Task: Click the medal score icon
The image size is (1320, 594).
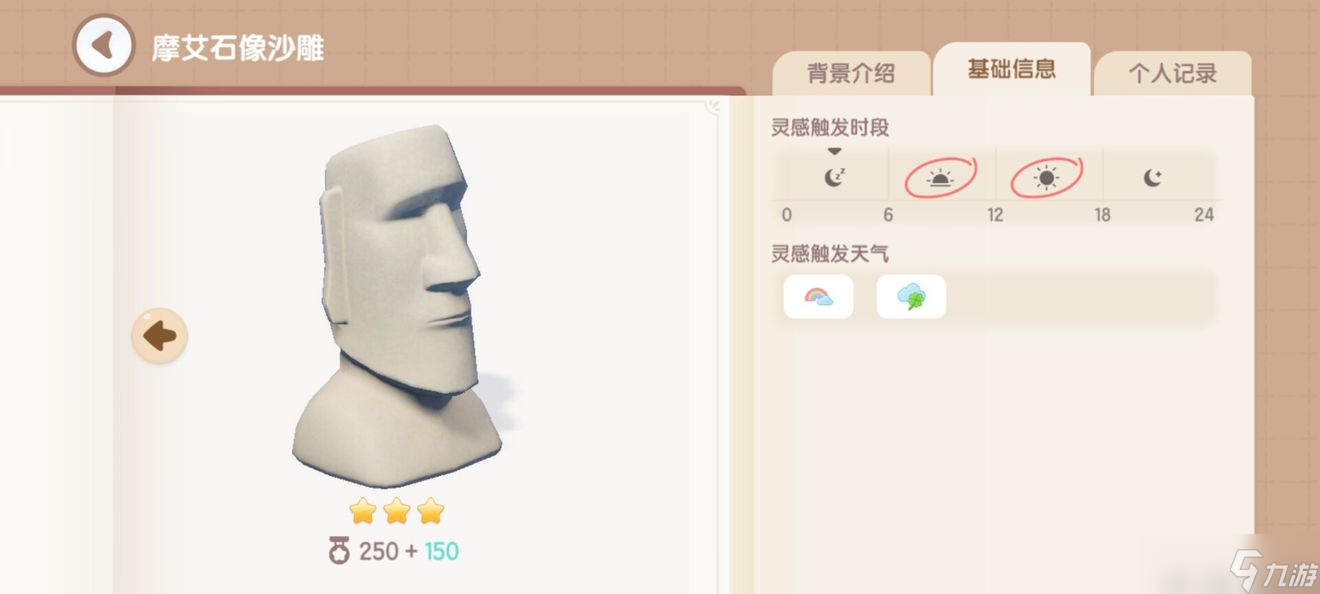Action: click(x=339, y=551)
